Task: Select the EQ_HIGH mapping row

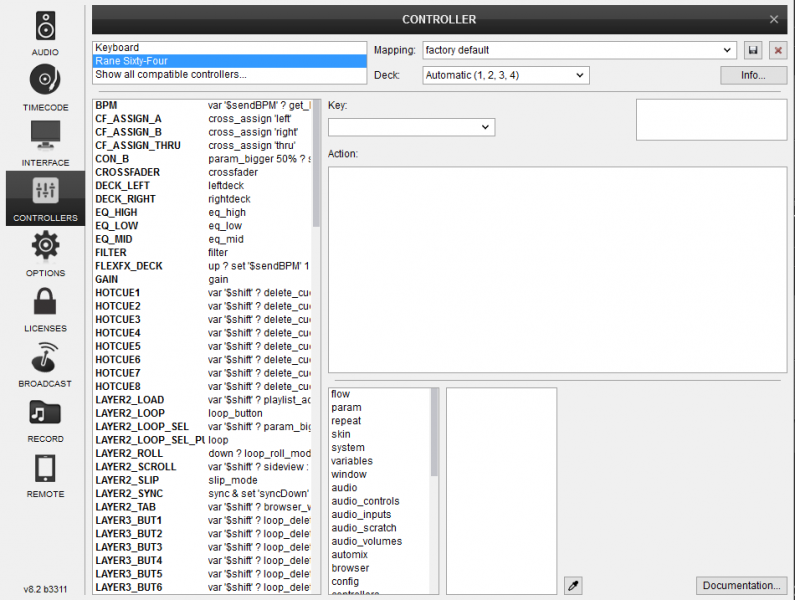Action: [203, 212]
